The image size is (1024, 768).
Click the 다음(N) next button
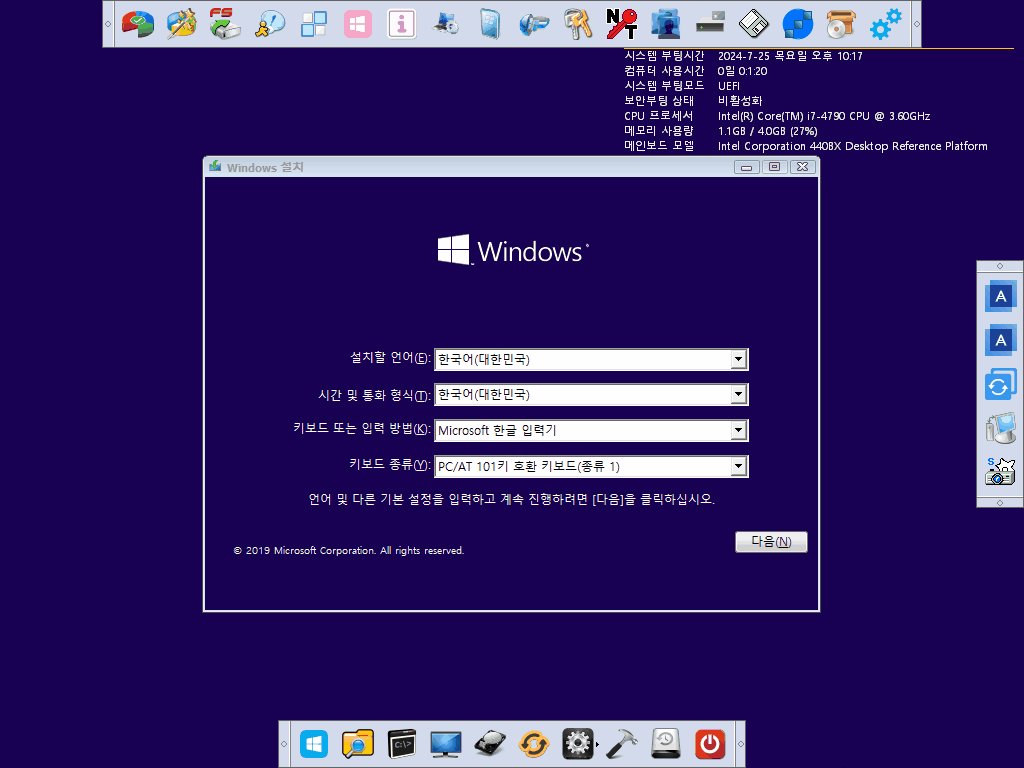coord(771,541)
